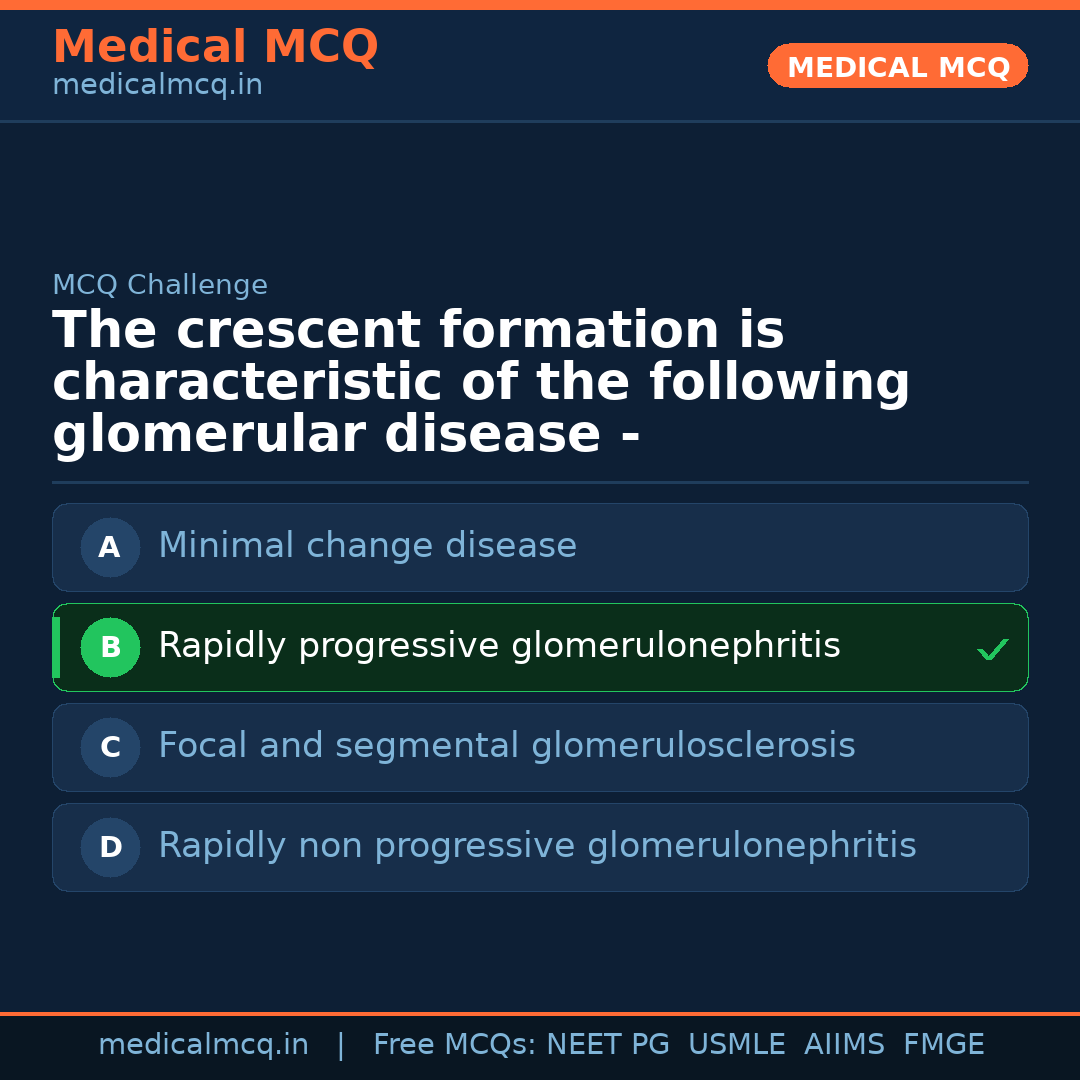This screenshot has width=1080, height=1080.
Task: Click the letter C circle badge
Action: tap(110, 747)
